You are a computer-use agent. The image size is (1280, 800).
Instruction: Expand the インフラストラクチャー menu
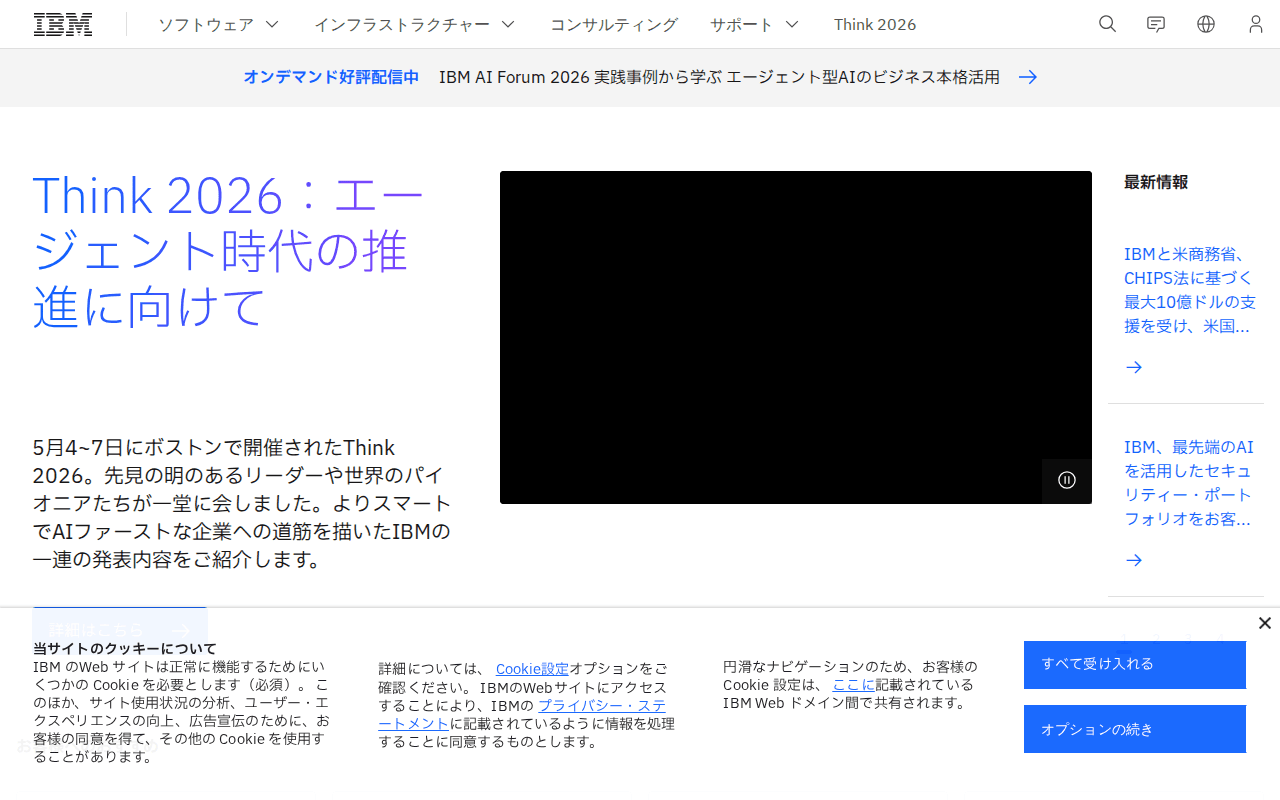[x=414, y=24]
